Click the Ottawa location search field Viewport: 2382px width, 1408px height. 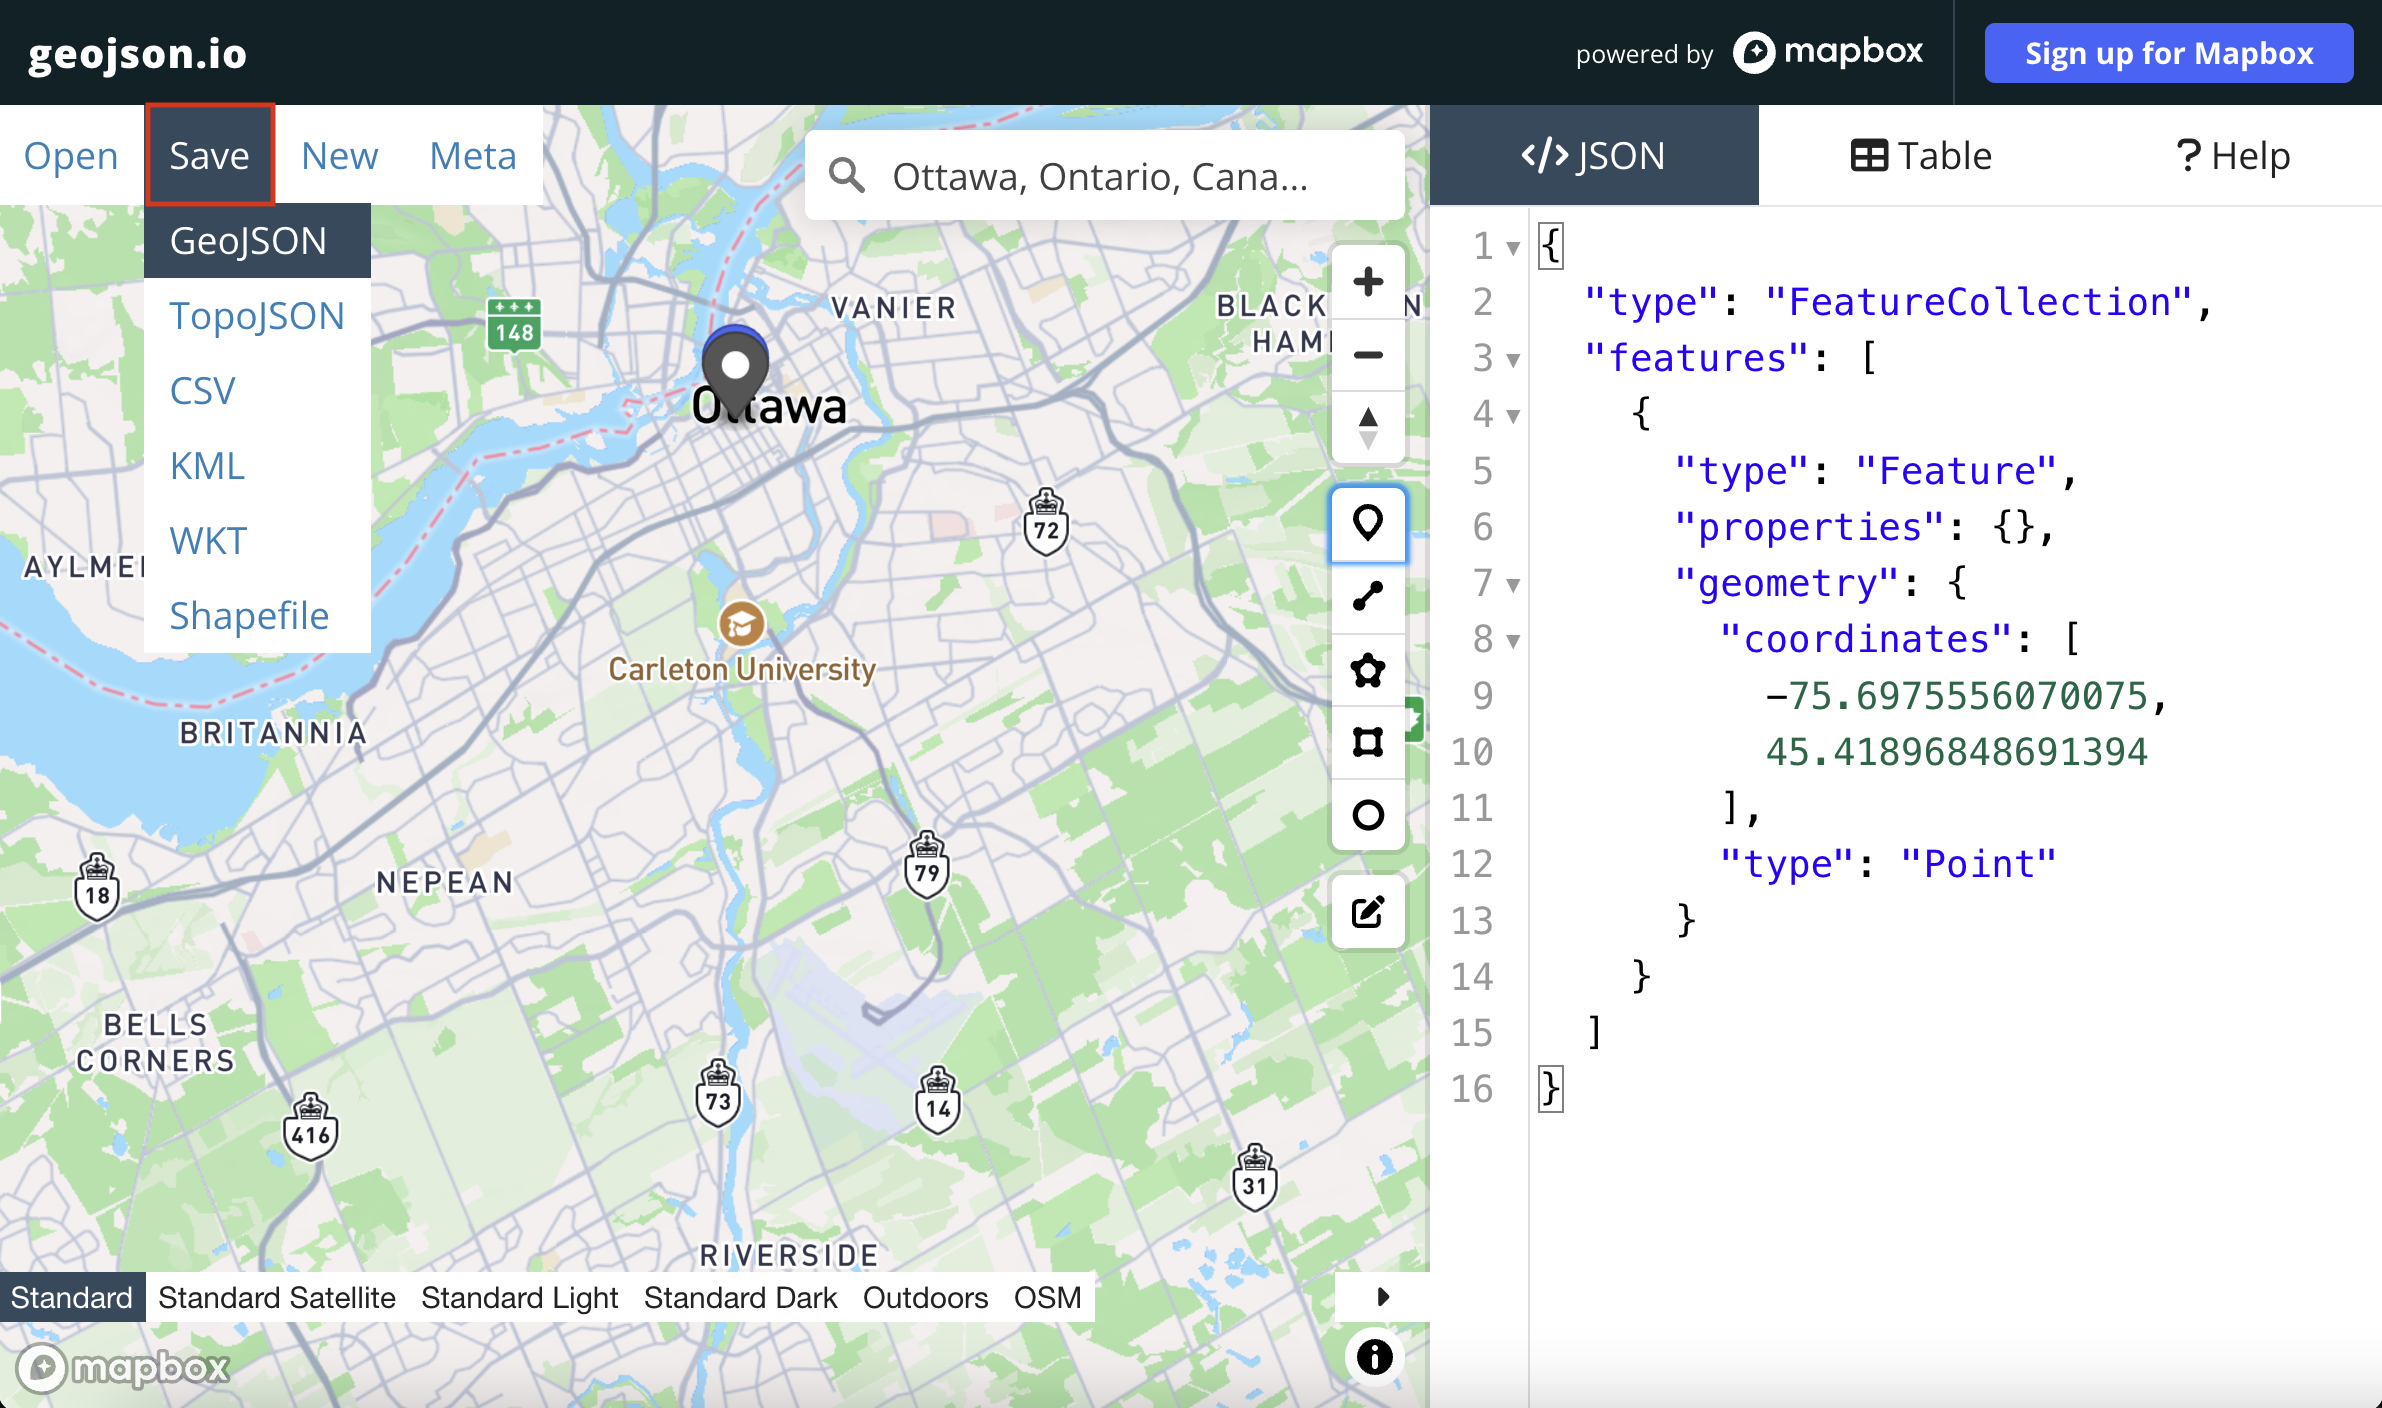pos(1100,176)
